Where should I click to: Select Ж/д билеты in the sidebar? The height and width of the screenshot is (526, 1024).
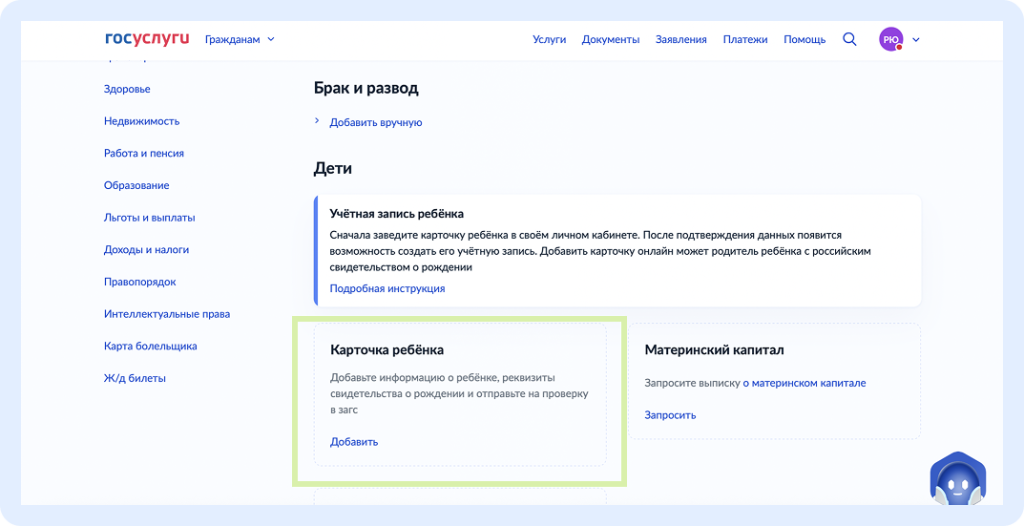point(134,378)
